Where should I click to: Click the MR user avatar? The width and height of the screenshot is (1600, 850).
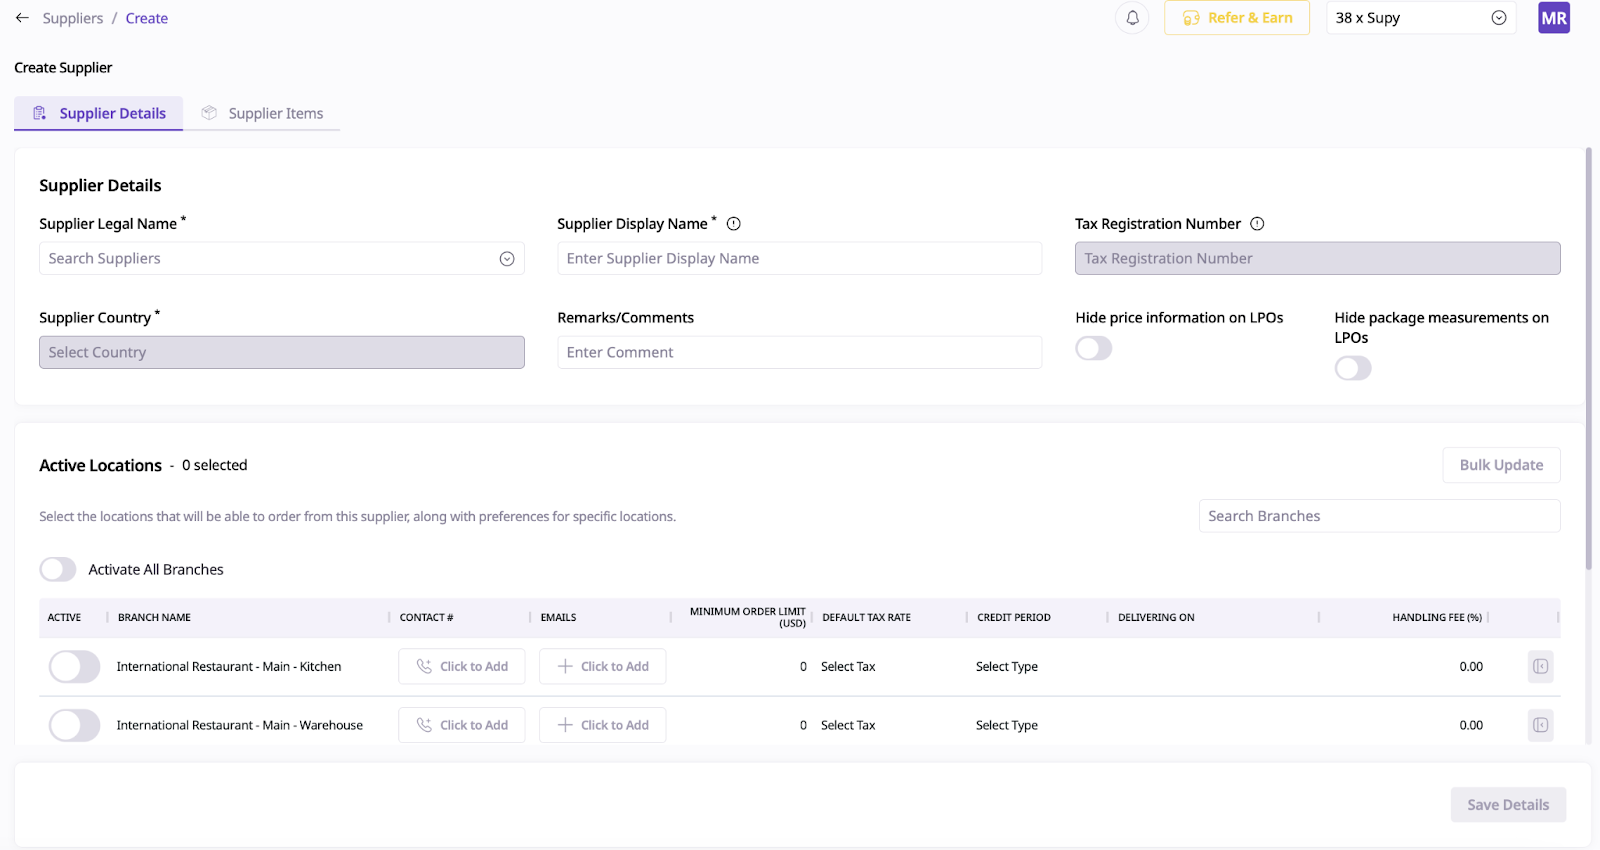(x=1553, y=18)
